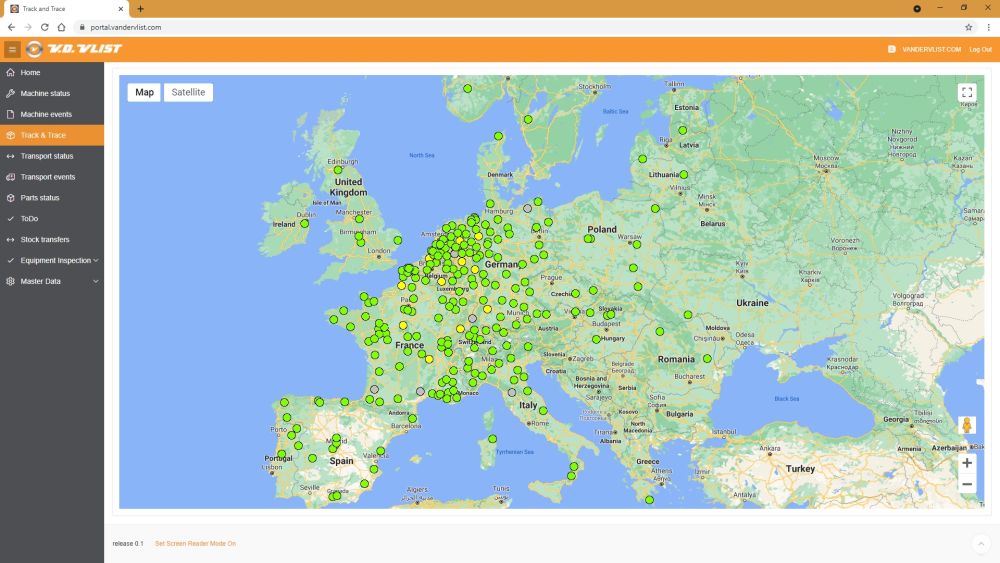Open fullscreen map view icon
This screenshot has width=1000, height=563.
point(967,92)
